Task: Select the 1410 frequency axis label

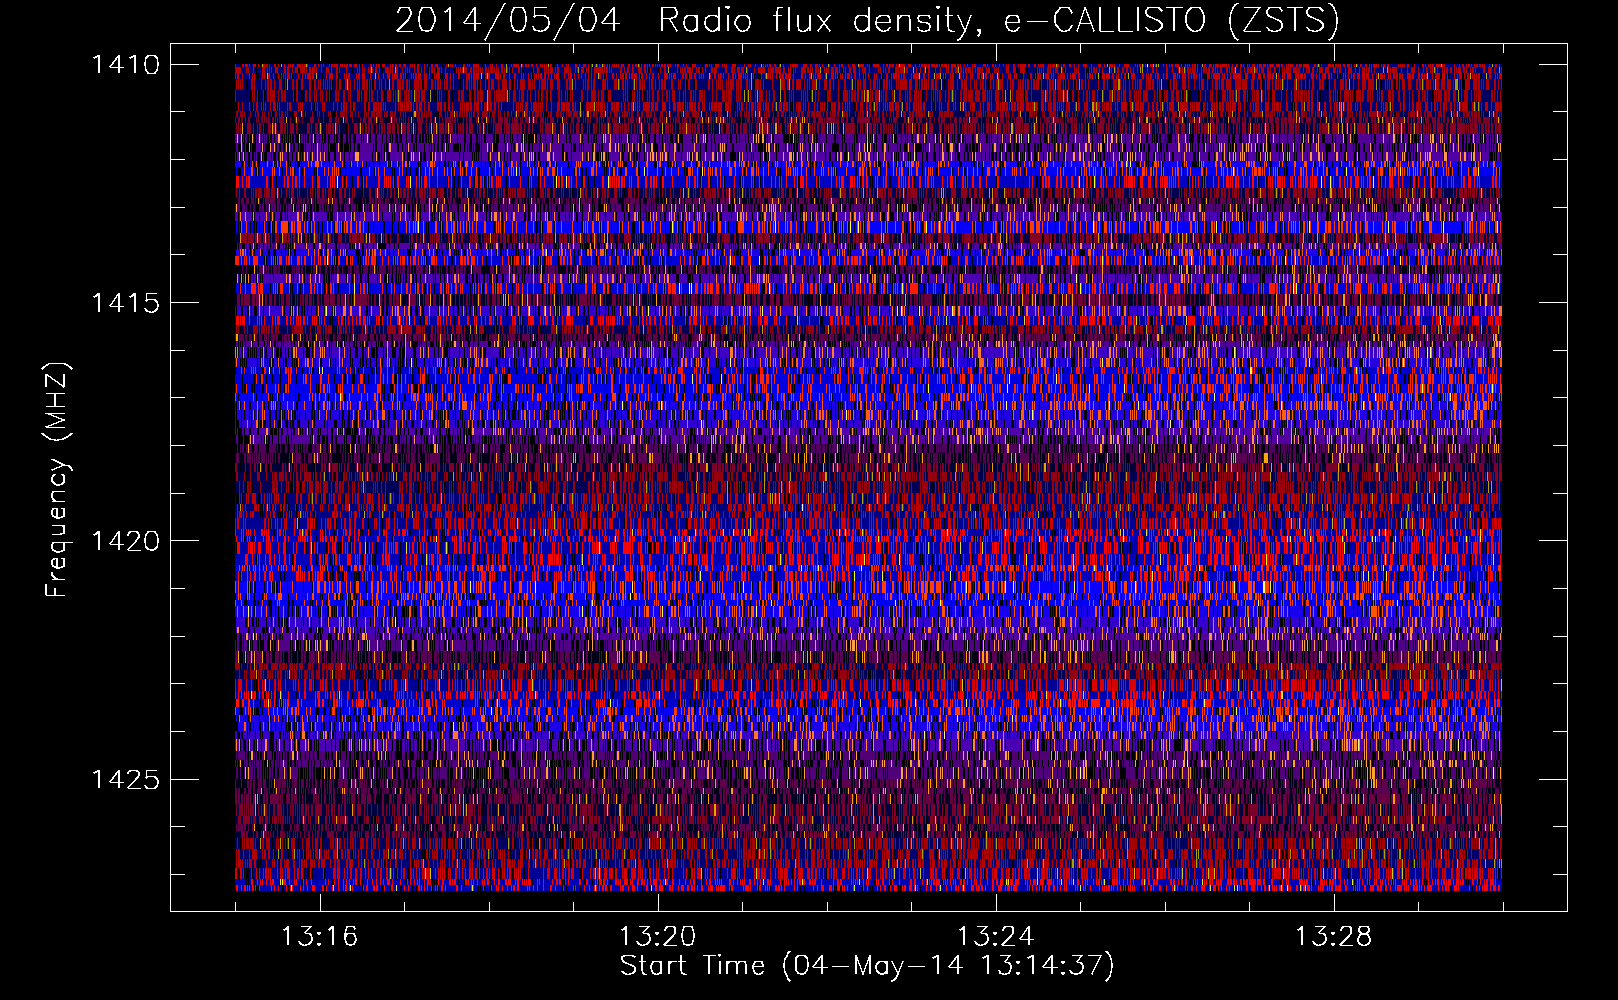Action: pos(125,65)
